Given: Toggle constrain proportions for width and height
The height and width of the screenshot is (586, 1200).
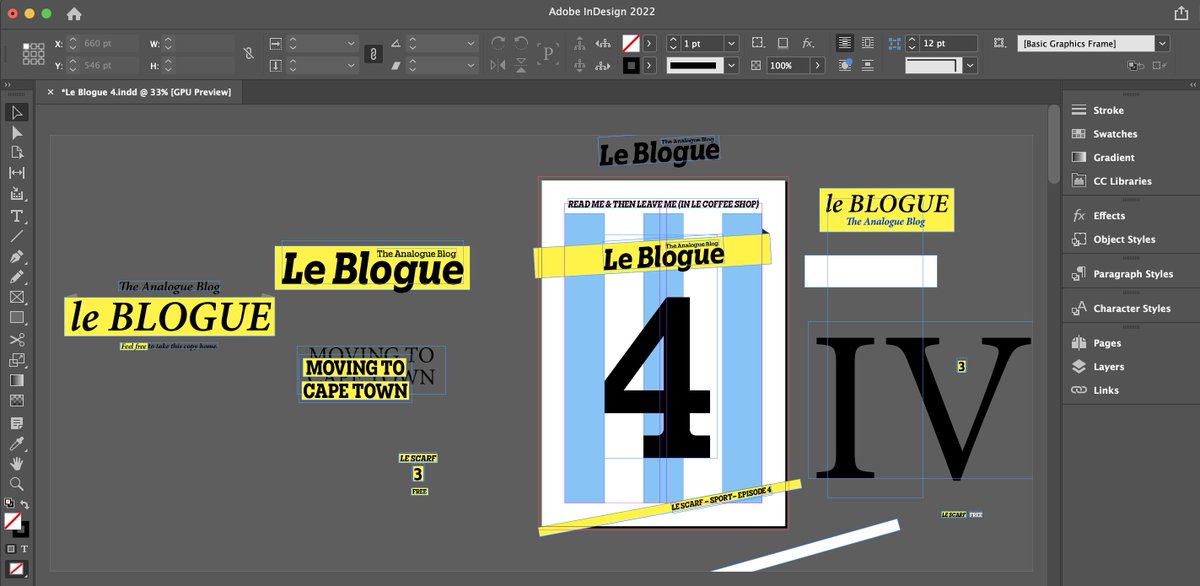Looking at the screenshot, I should pos(248,54).
